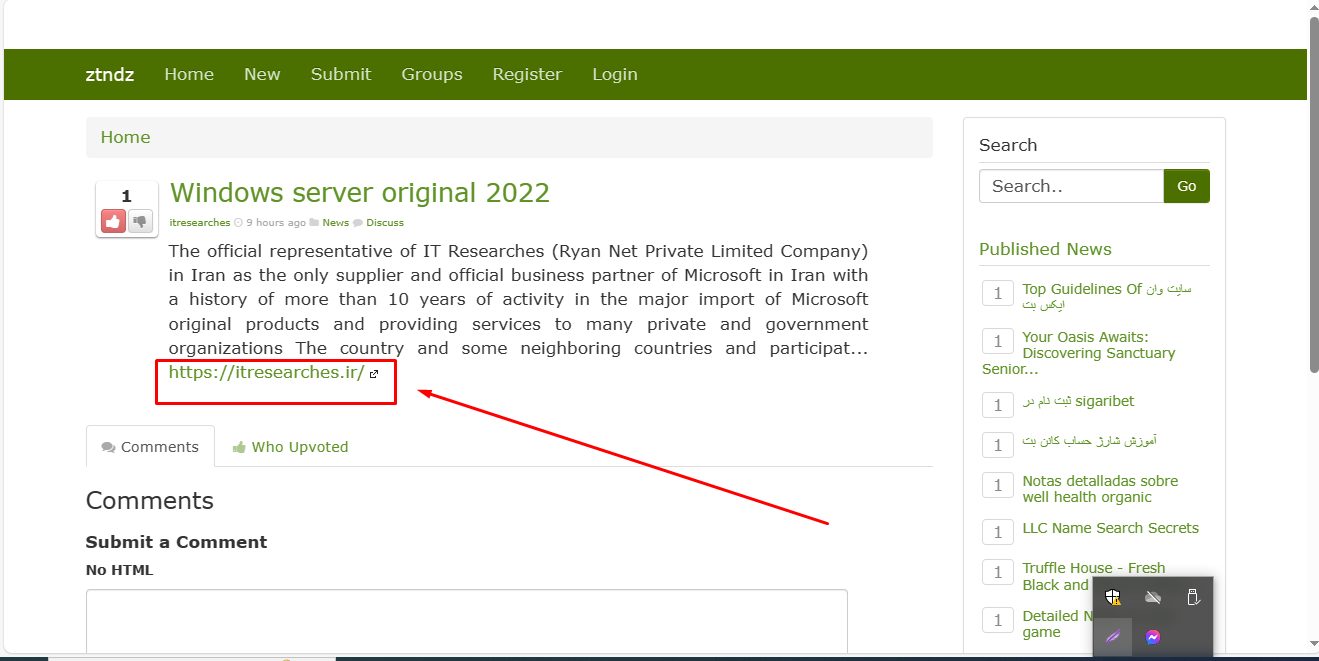Open the itresearches author profile link
This screenshot has height=661, width=1319.
(200, 223)
